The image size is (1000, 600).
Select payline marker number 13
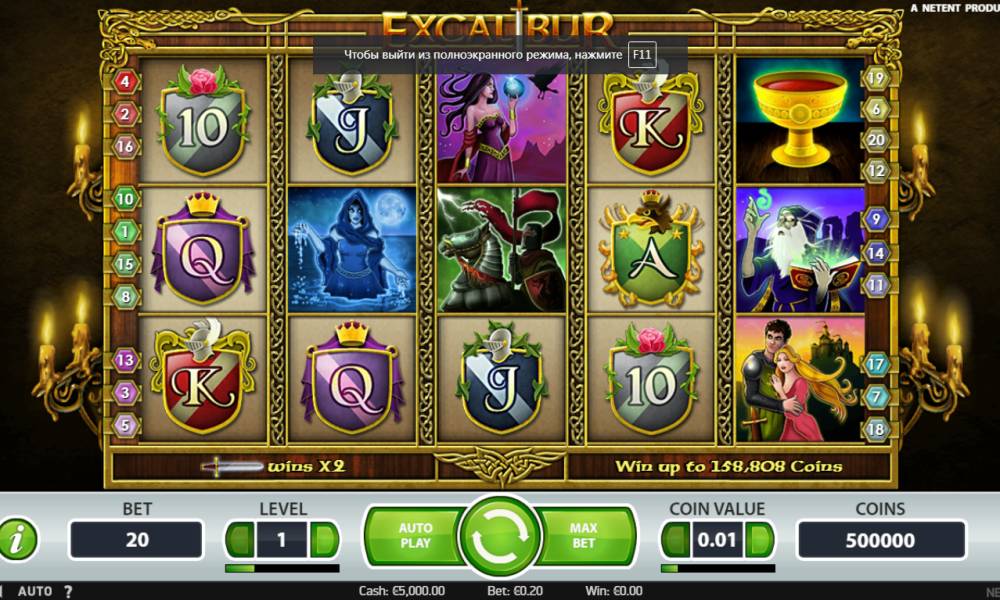126,360
